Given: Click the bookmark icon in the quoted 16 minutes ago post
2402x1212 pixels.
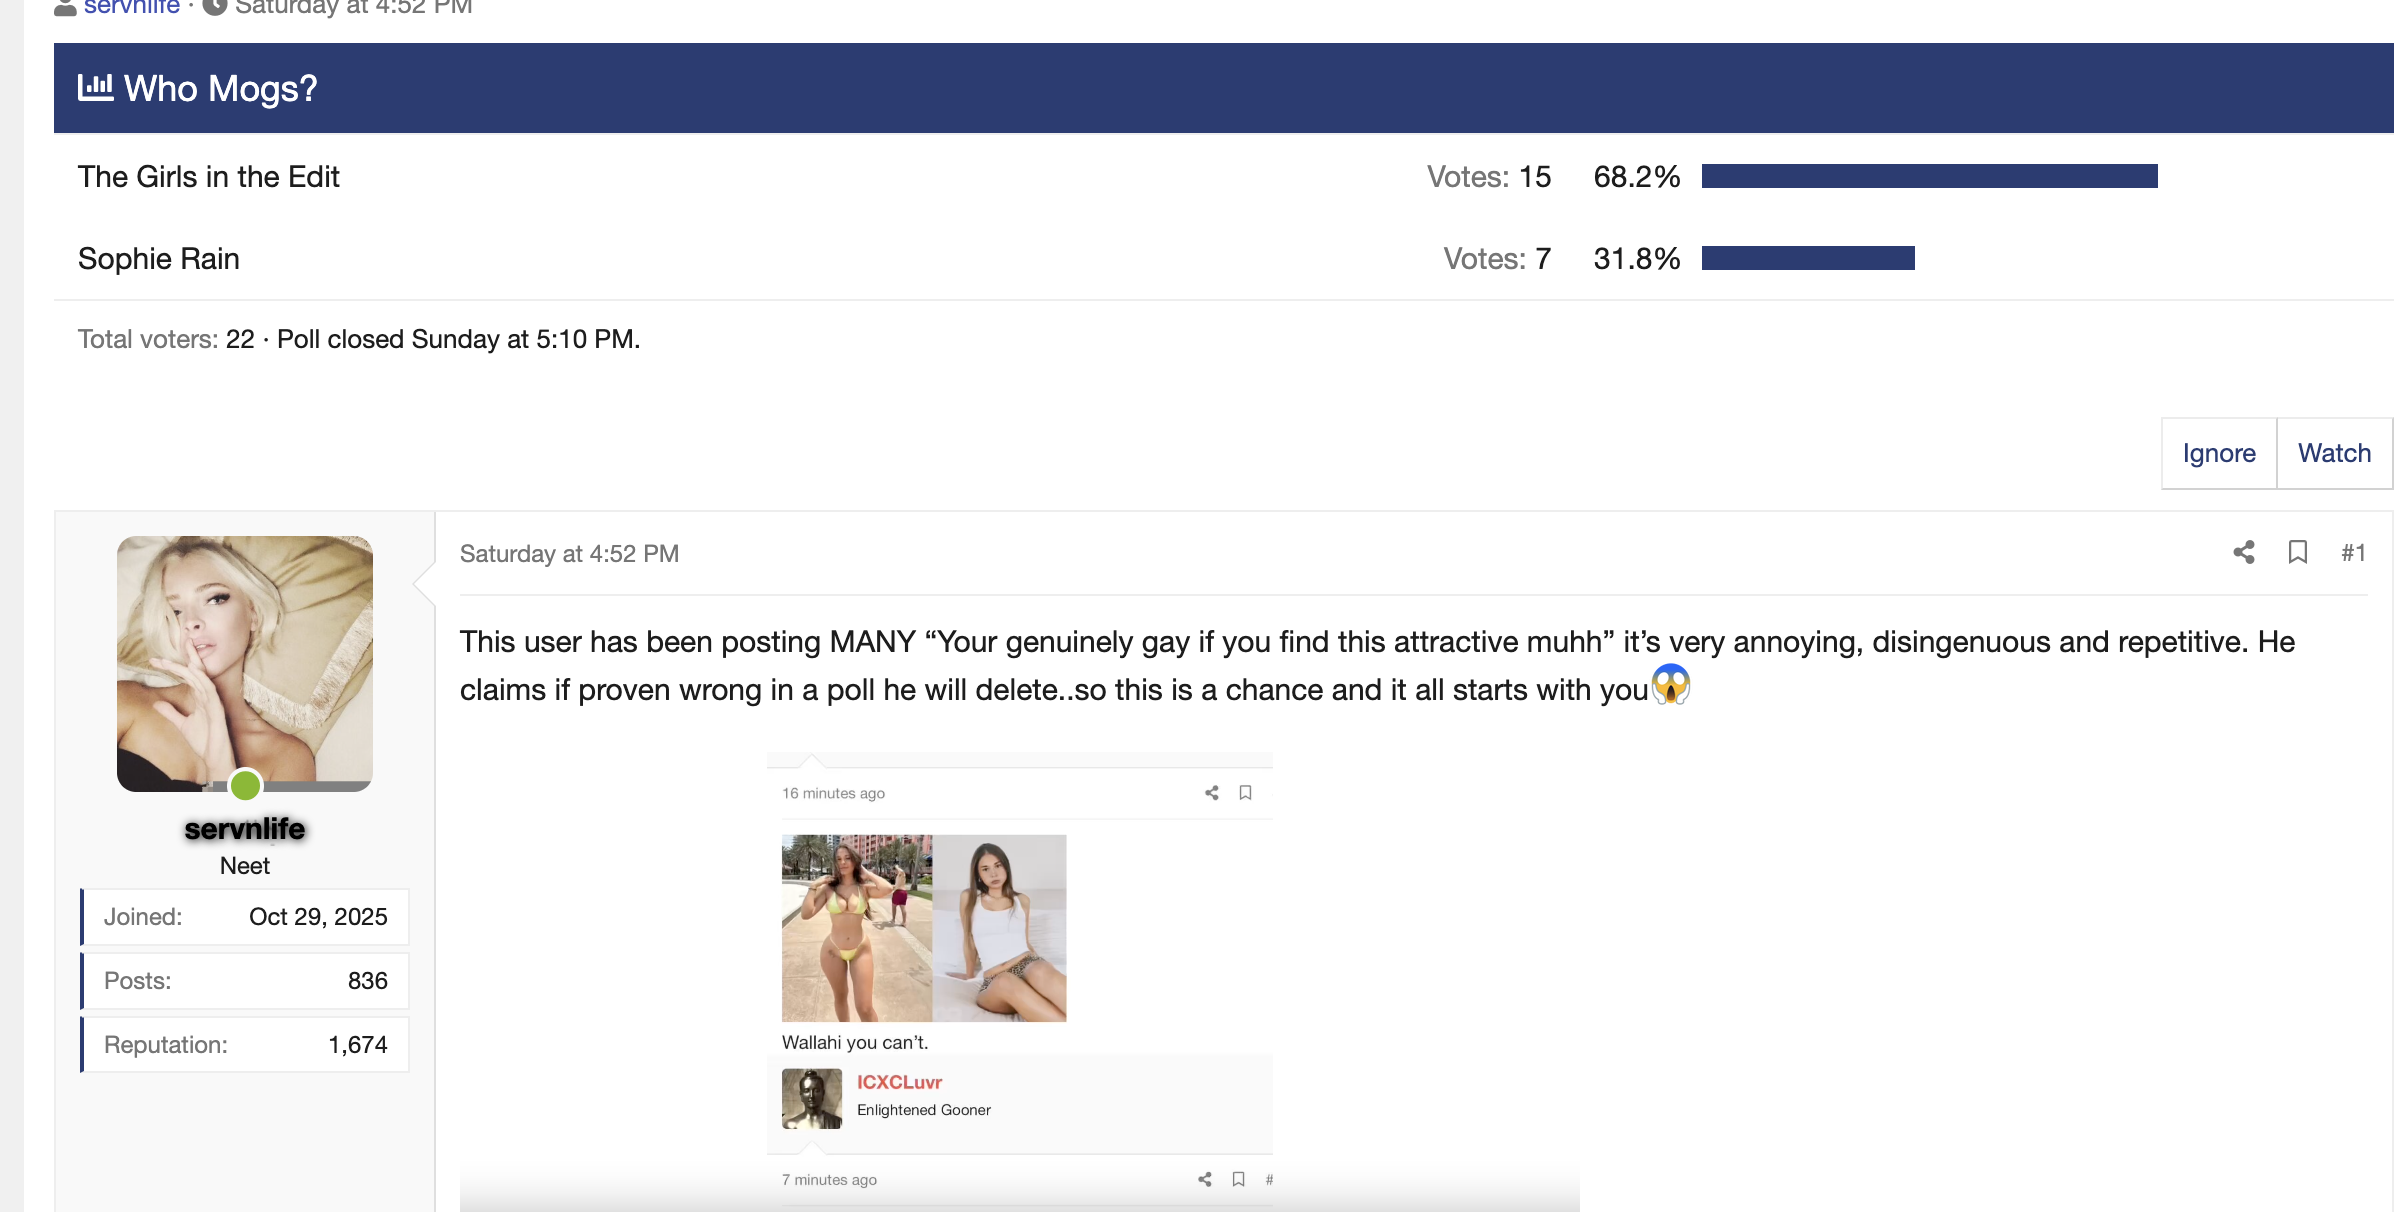Looking at the screenshot, I should tap(1245, 793).
